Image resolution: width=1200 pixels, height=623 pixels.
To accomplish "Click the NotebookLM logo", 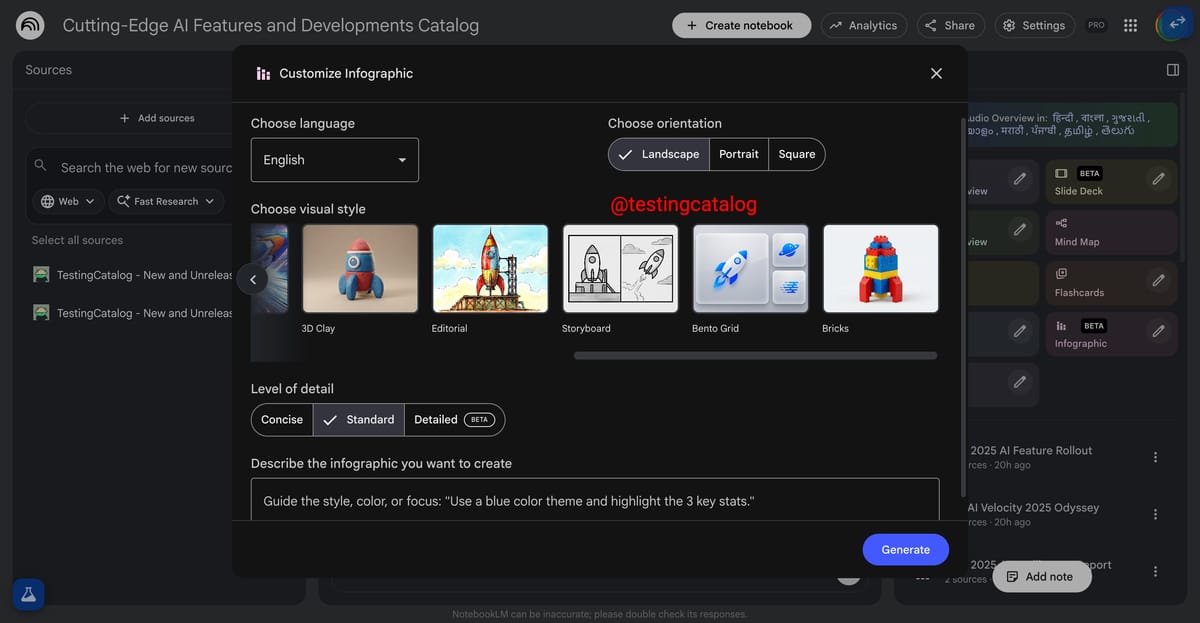I will pyautogui.click(x=29, y=24).
